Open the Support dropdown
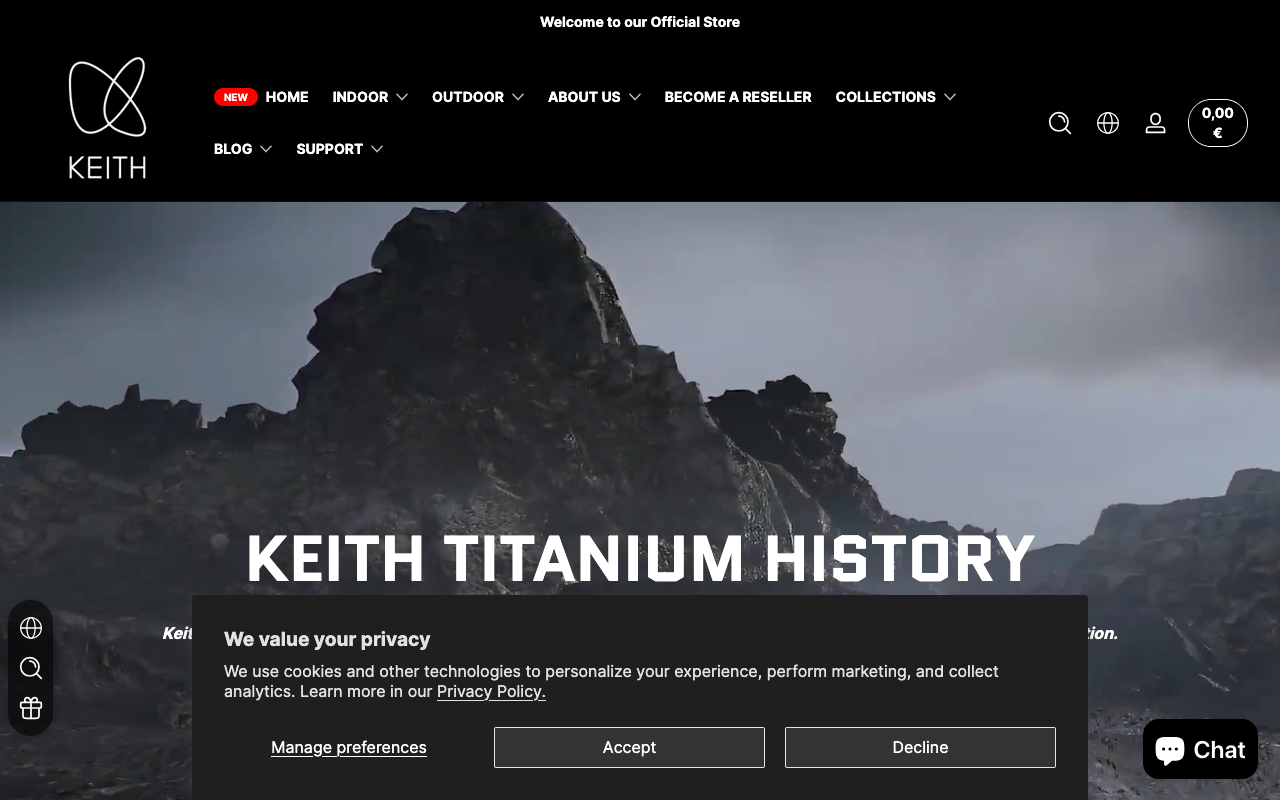The image size is (1280, 800). (x=339, y=149)
